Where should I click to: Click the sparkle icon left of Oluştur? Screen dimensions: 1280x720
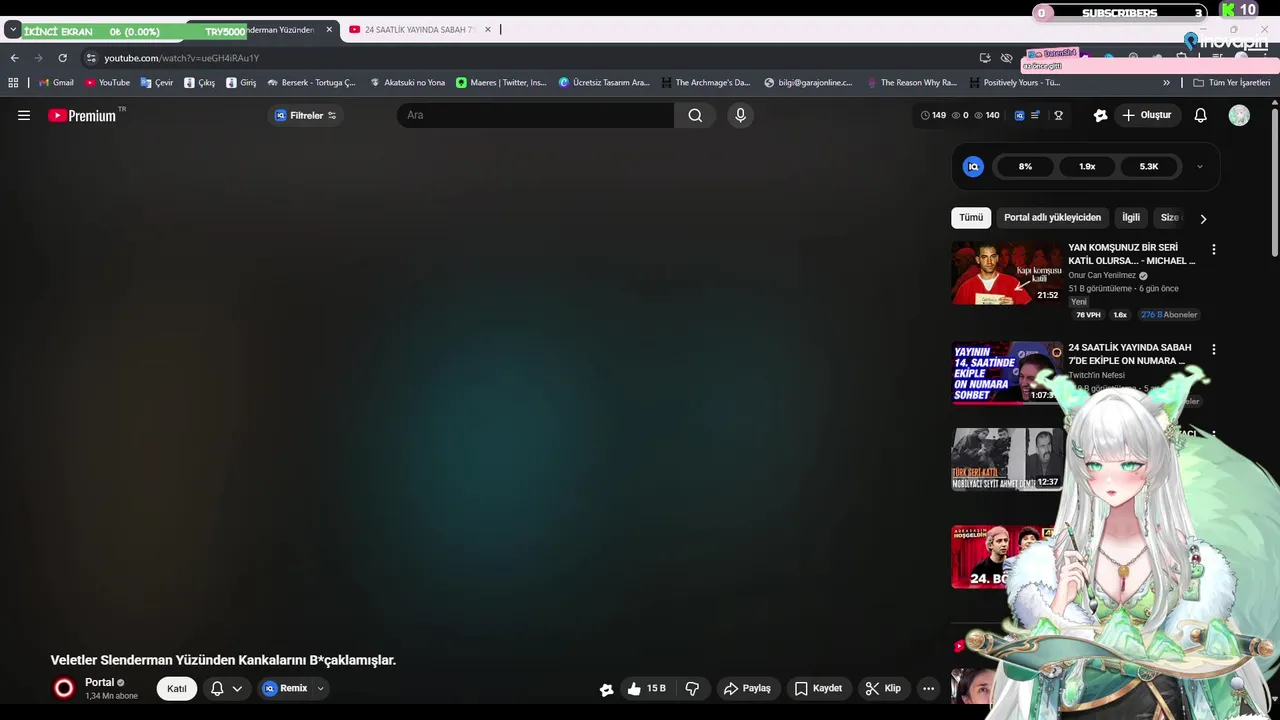1100,115
